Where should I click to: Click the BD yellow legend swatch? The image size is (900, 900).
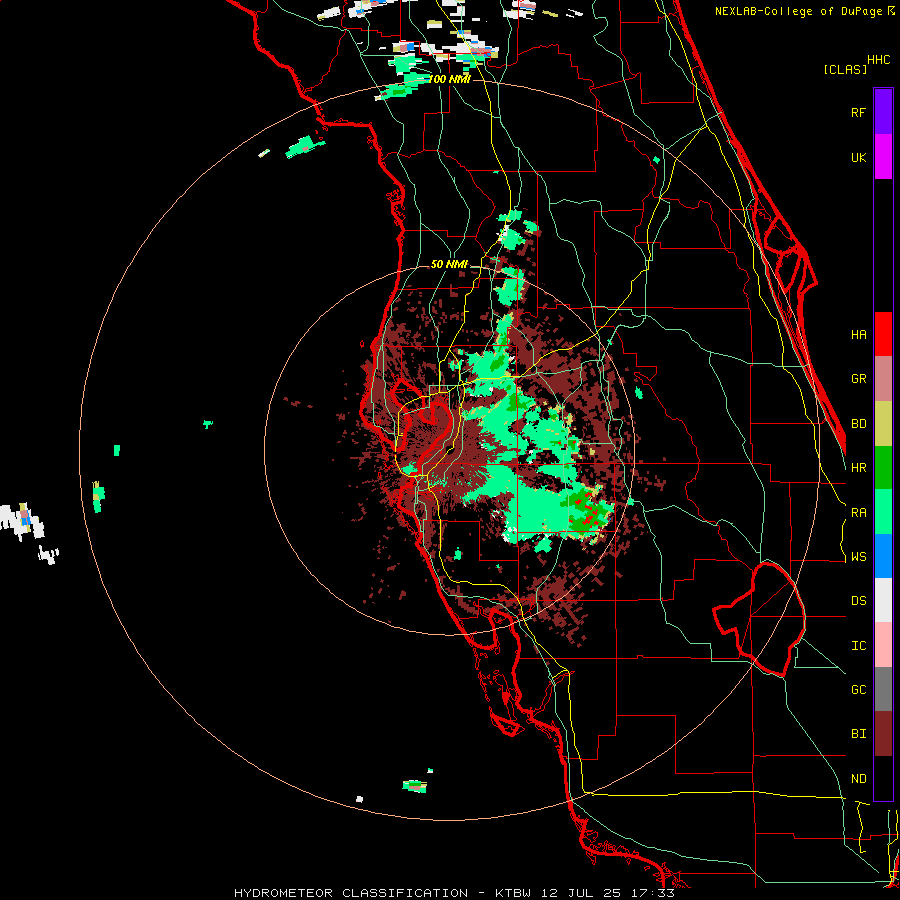pos(883,424)
